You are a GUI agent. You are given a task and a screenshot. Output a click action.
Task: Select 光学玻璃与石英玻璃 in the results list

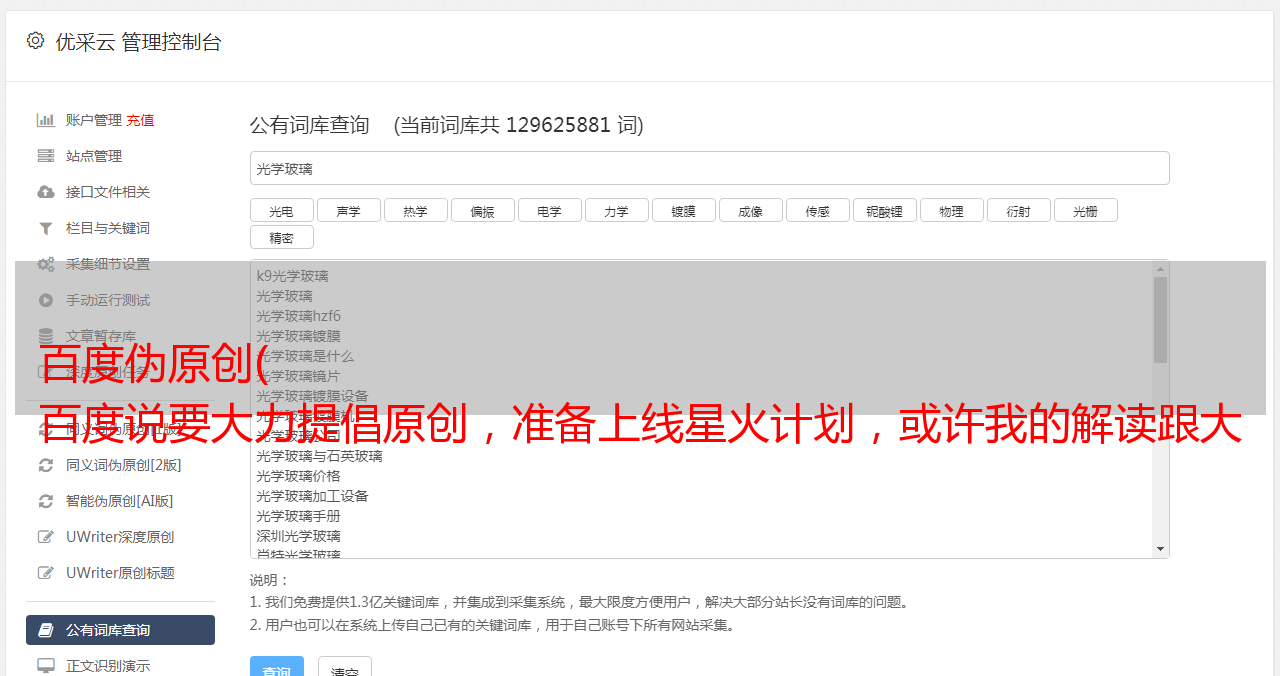(x=319, y=456)
